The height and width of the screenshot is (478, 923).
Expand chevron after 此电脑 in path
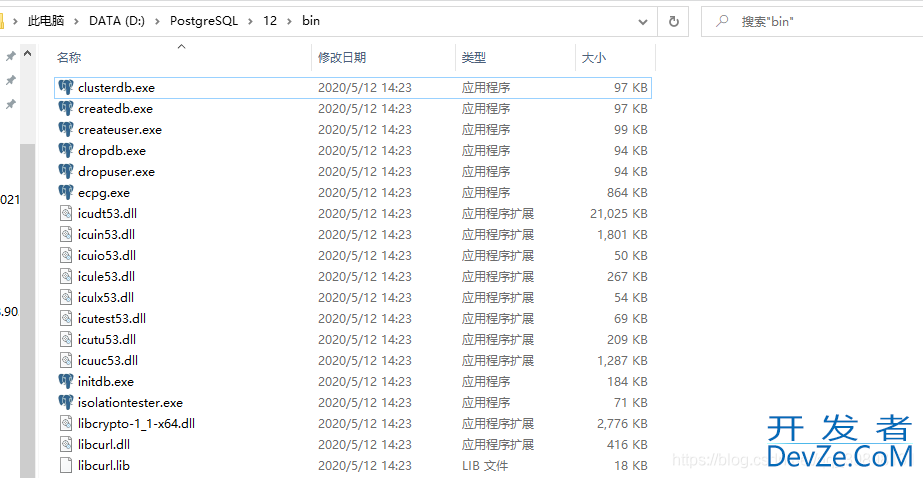(77, 21)
